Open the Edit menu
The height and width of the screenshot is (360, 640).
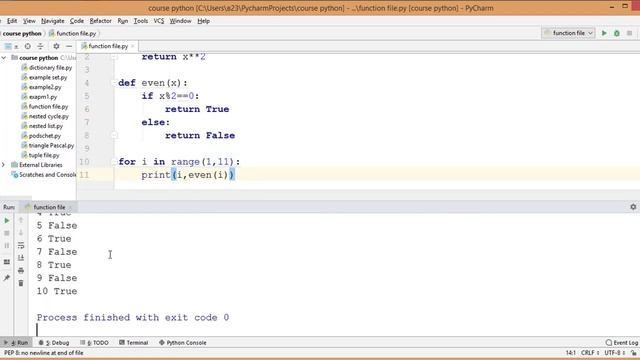pyautogui.click(x=12, y=21)
